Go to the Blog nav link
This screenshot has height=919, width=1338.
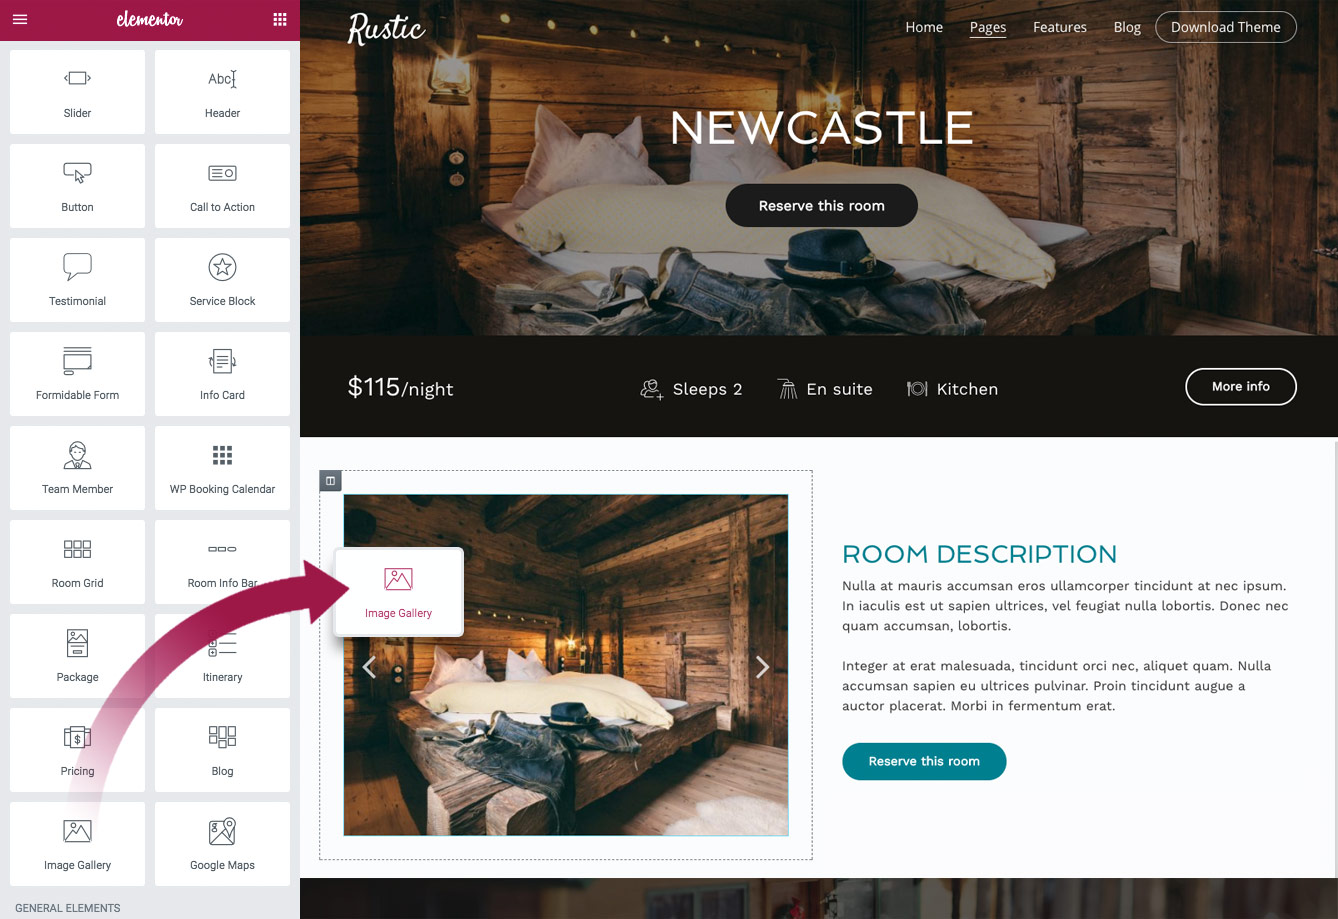coord(1127,27)
